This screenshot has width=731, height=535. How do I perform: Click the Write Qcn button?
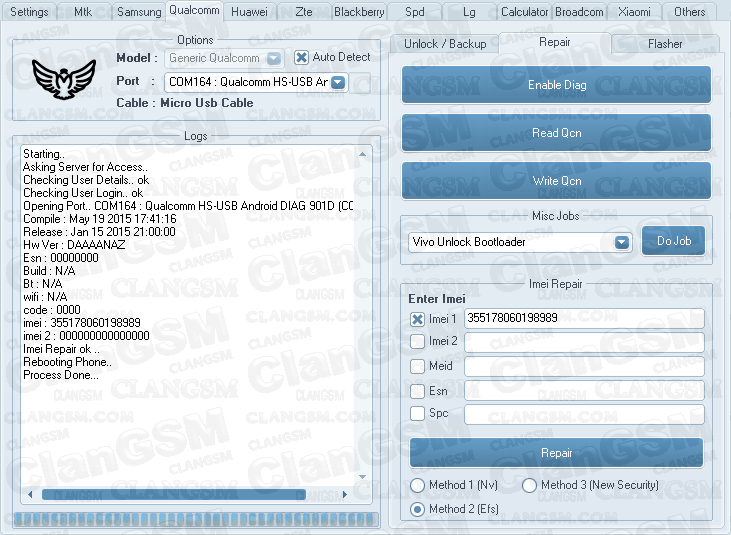coord(557,181)
